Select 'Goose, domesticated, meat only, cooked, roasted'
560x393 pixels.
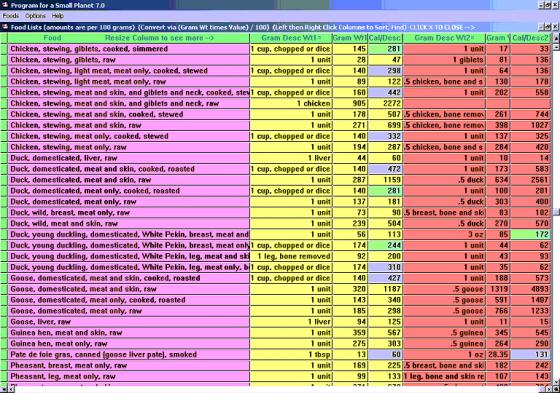pyautogui.click(x=129, y=300)
